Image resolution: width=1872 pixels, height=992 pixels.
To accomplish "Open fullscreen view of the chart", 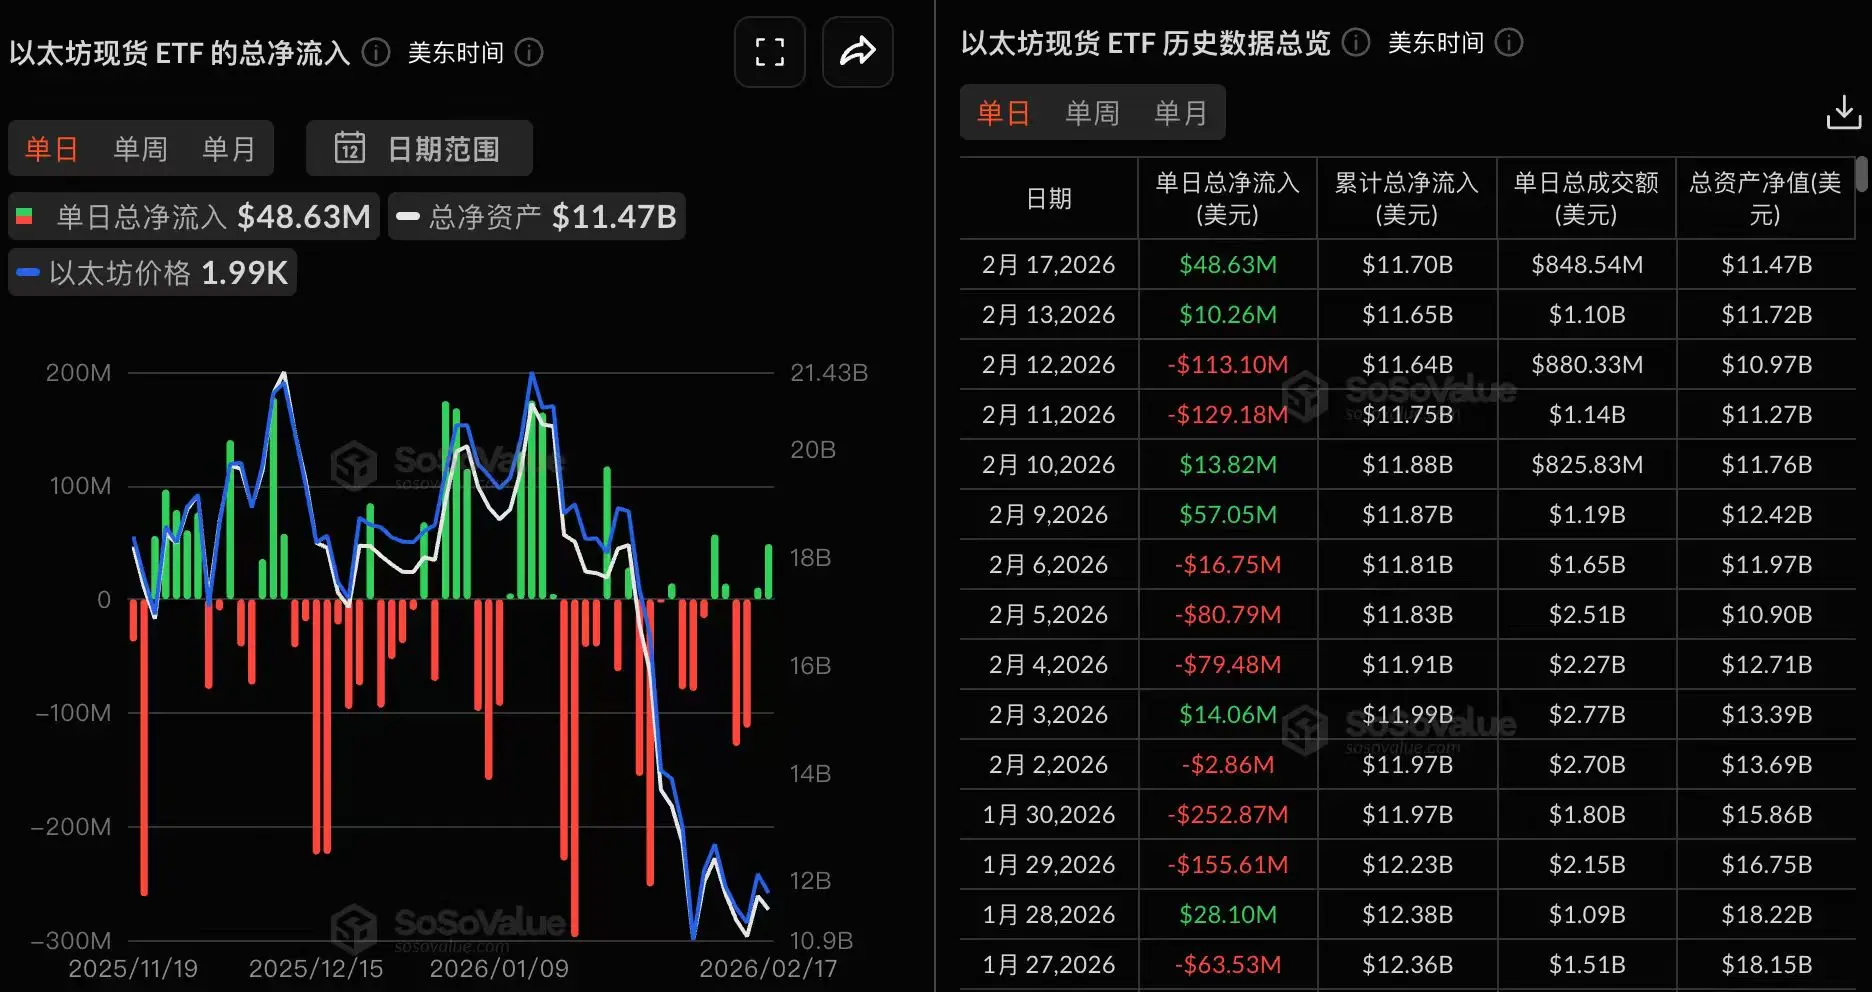I will click(769, 52).
